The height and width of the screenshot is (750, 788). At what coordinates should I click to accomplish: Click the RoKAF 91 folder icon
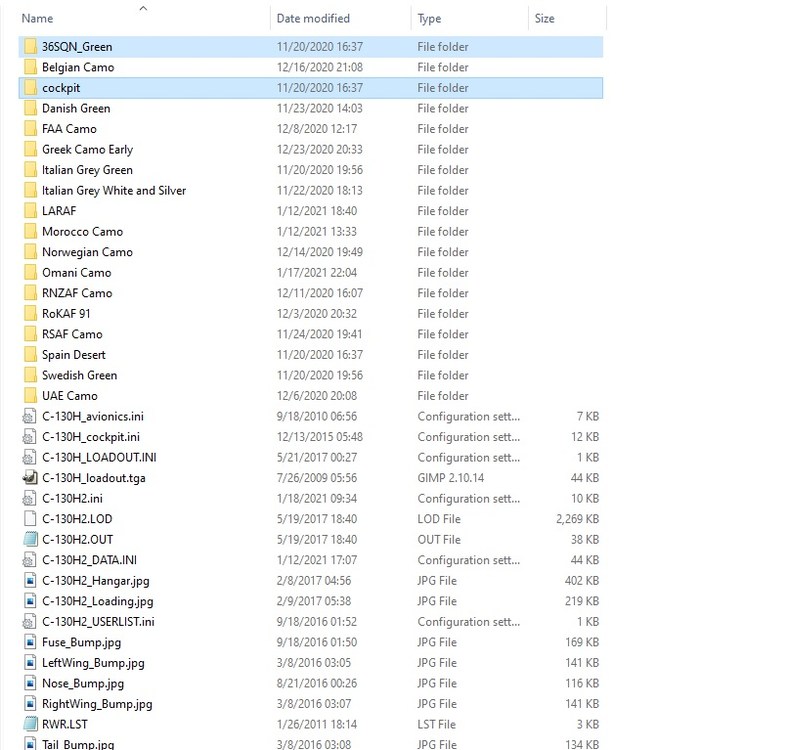[x=30, y=314]
